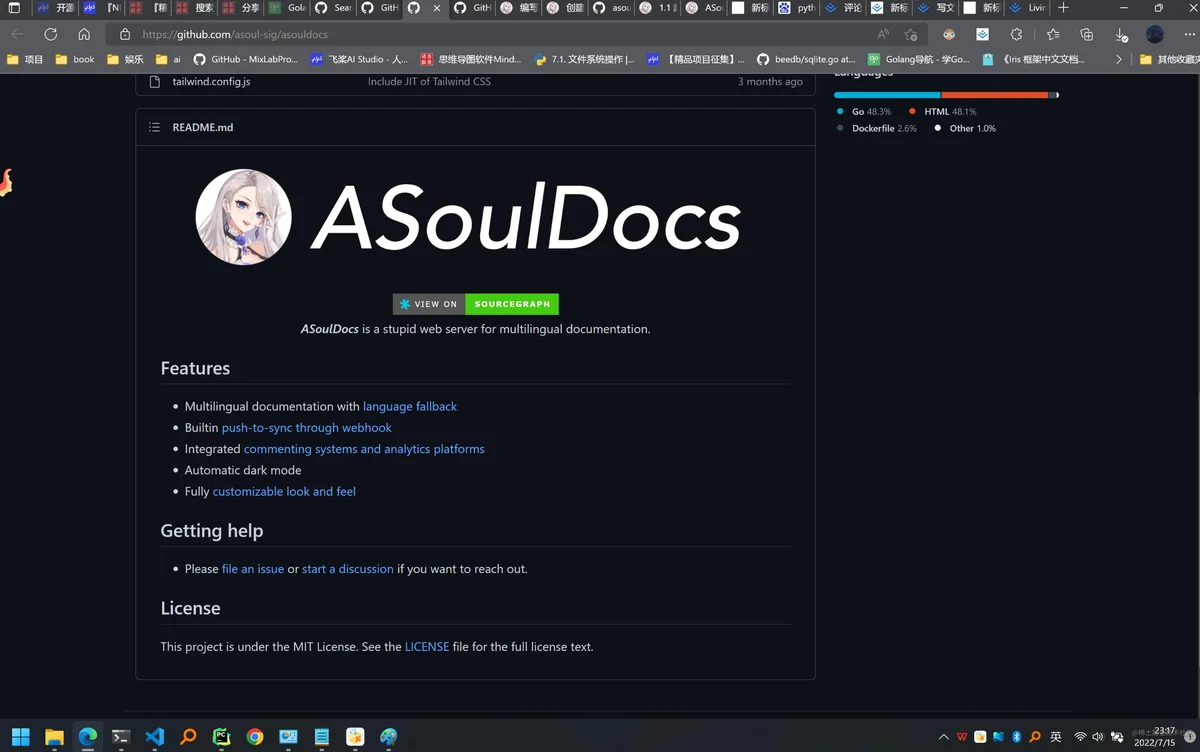This screenshot has height=752, width=1200.
Task: Open the Golang导航 bookmark
Action: point(919,59)
